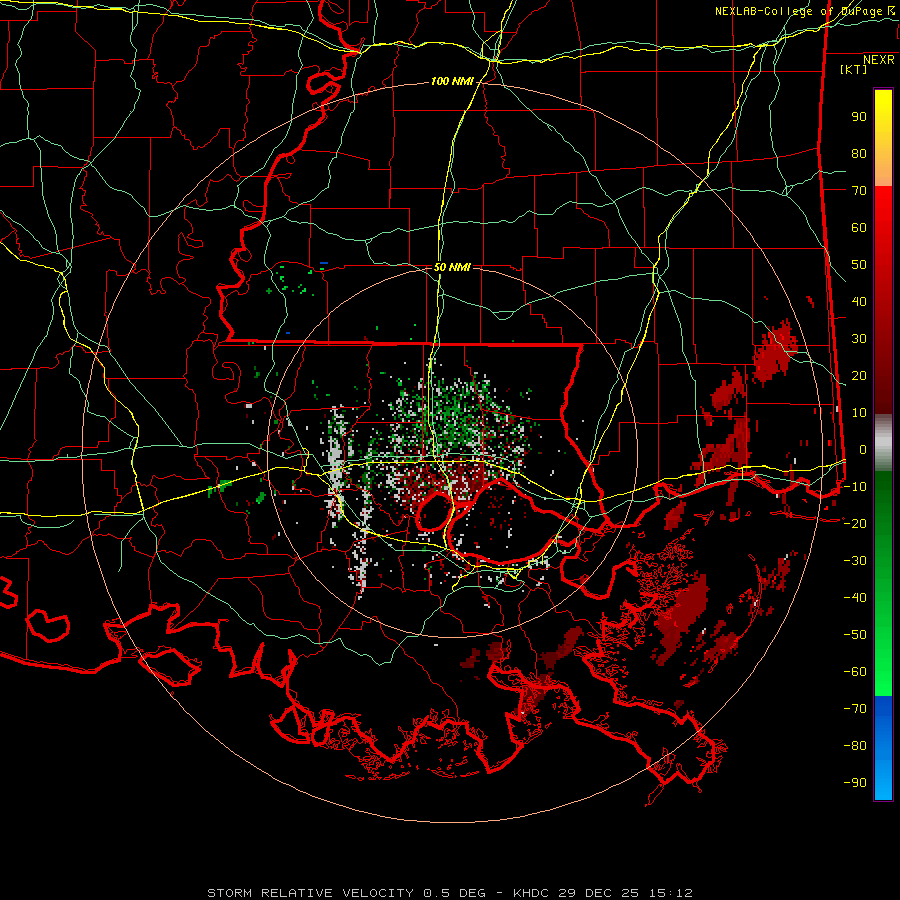Click the positive 30 scale label

859,339
